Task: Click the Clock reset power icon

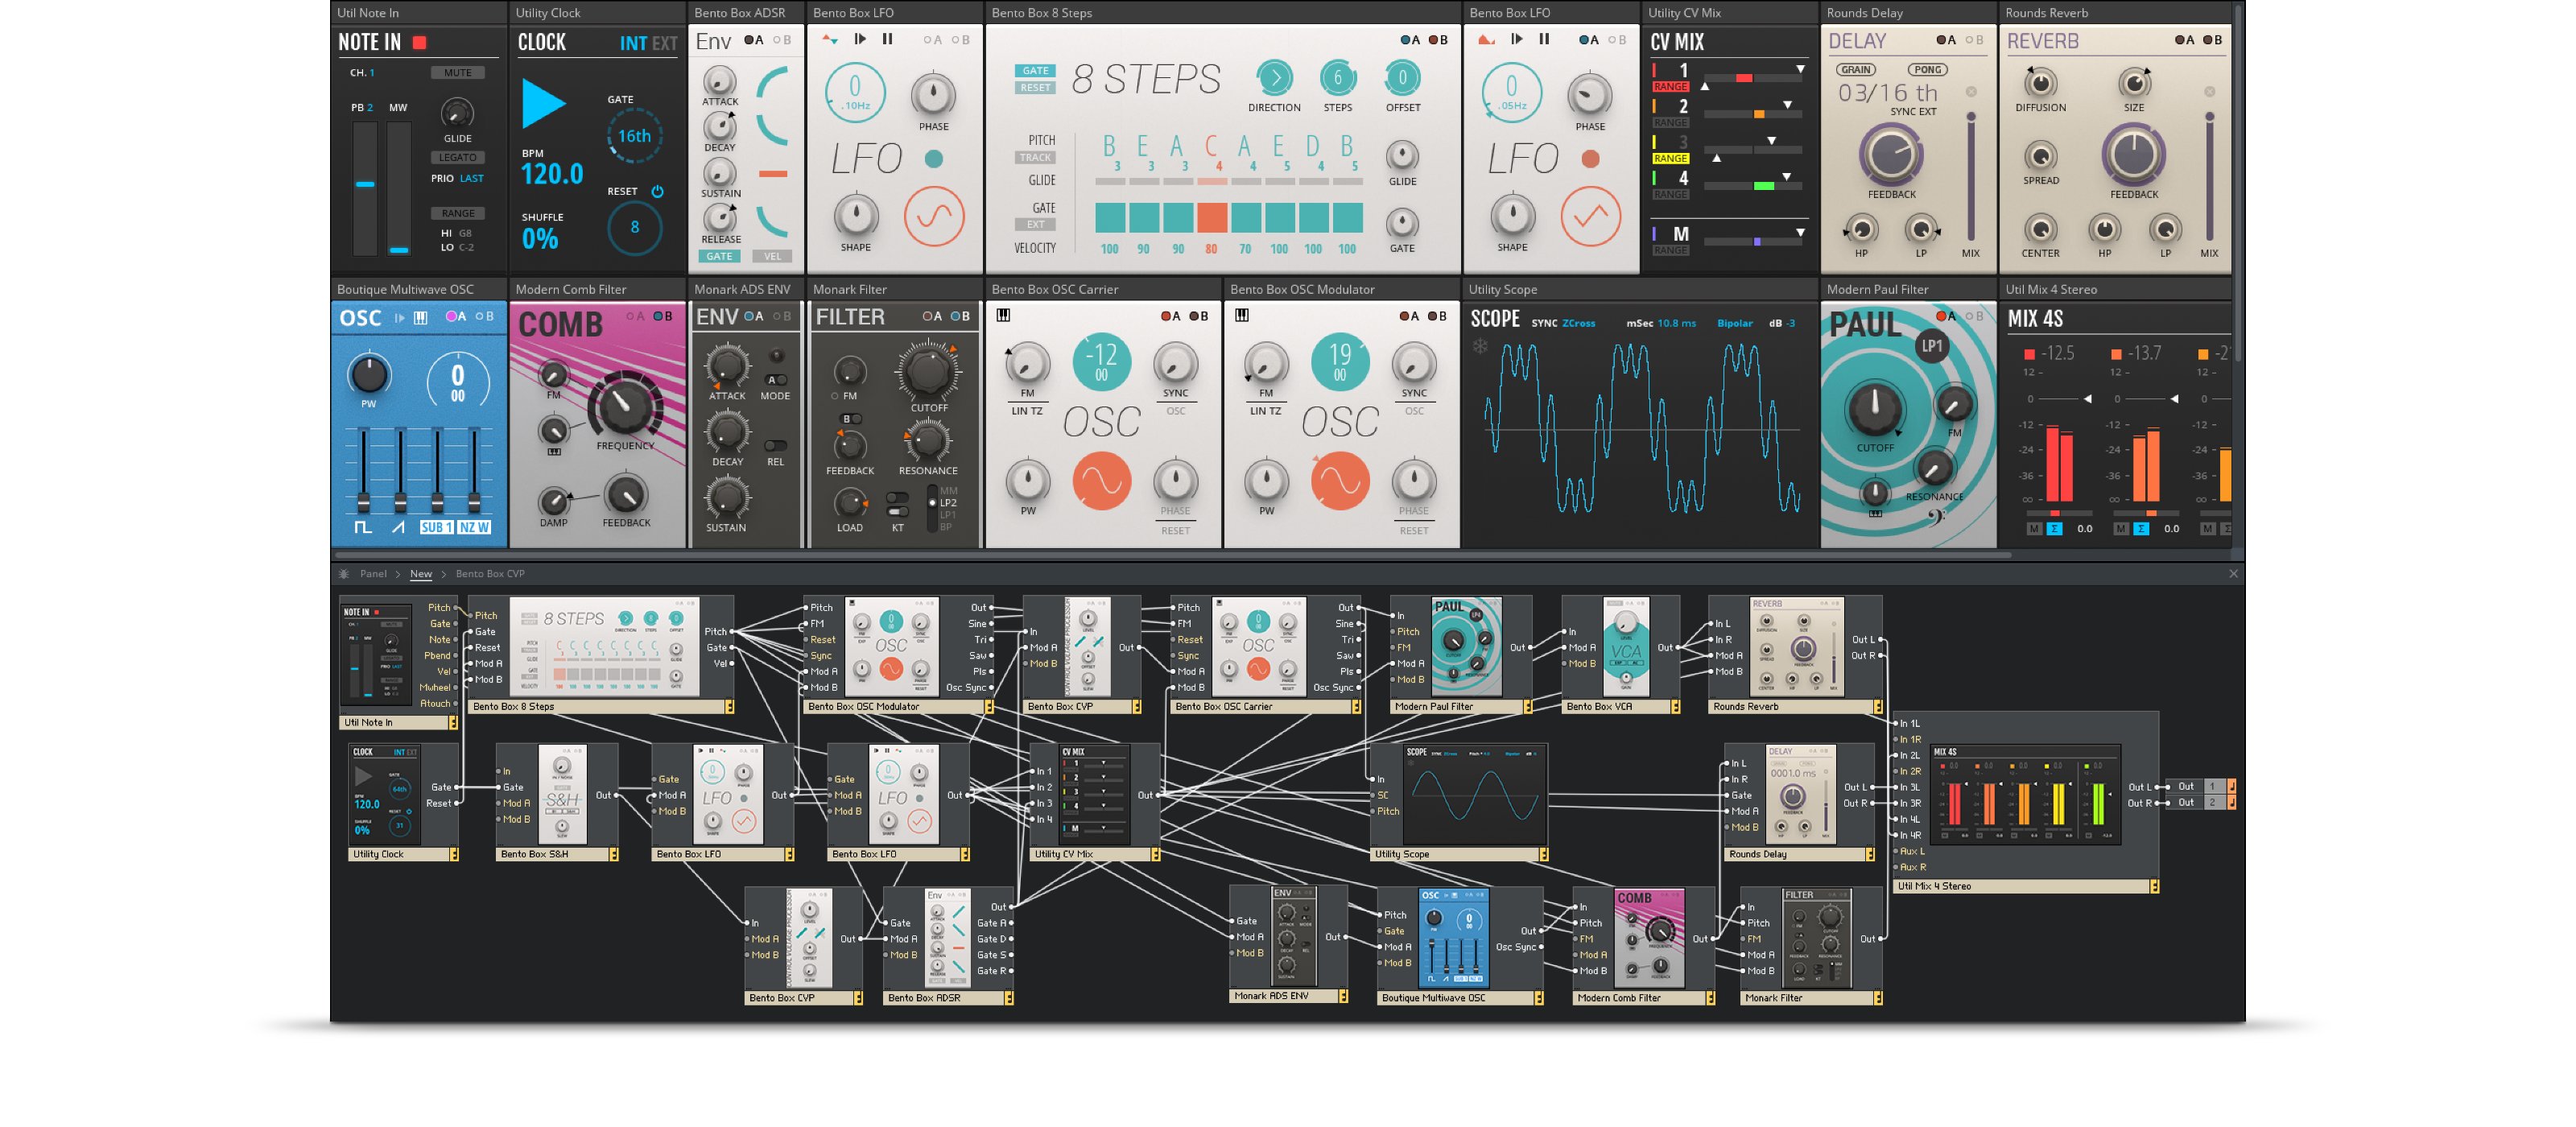Action: [657, 191]
